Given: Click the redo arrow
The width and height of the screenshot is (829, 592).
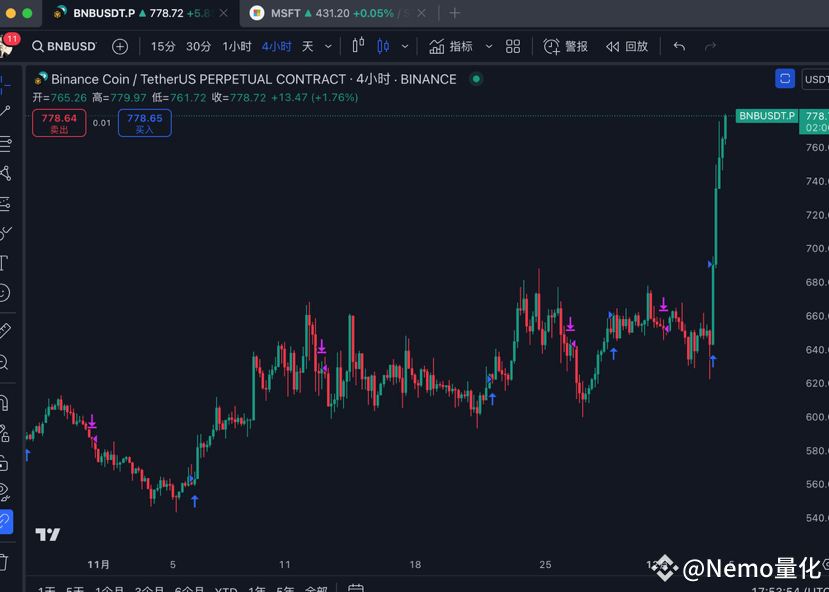Looking at the screenshot, I should pyautogui.click(x=710, y=47).
